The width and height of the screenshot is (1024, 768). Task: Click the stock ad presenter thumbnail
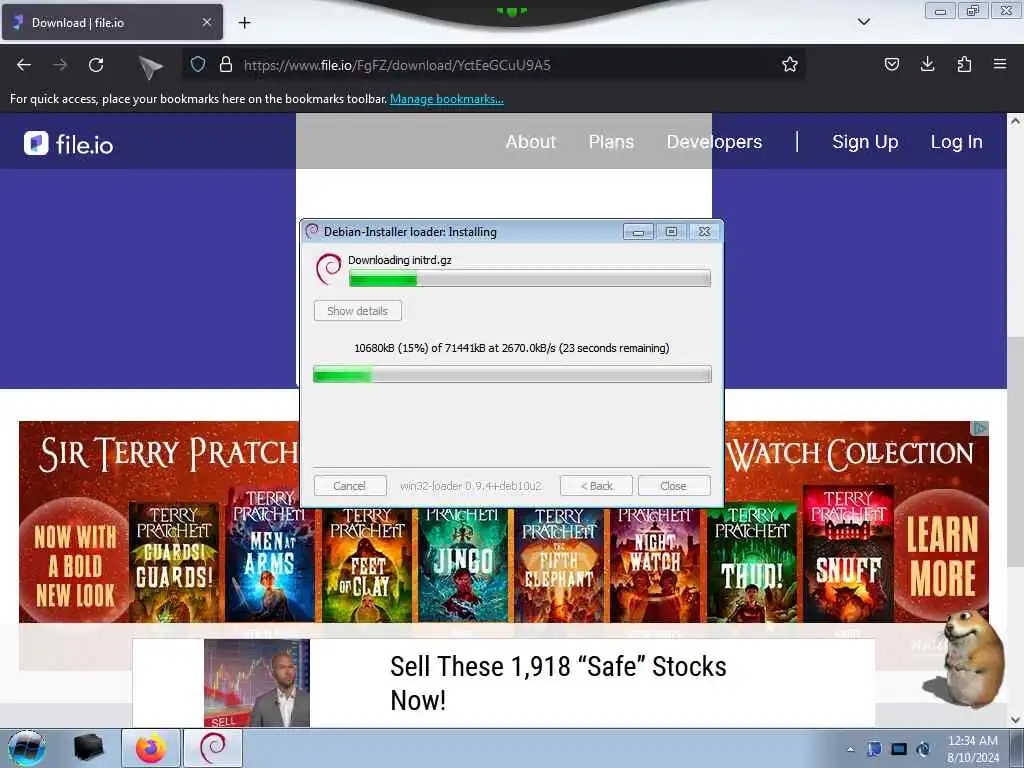(x=257, y=683)
